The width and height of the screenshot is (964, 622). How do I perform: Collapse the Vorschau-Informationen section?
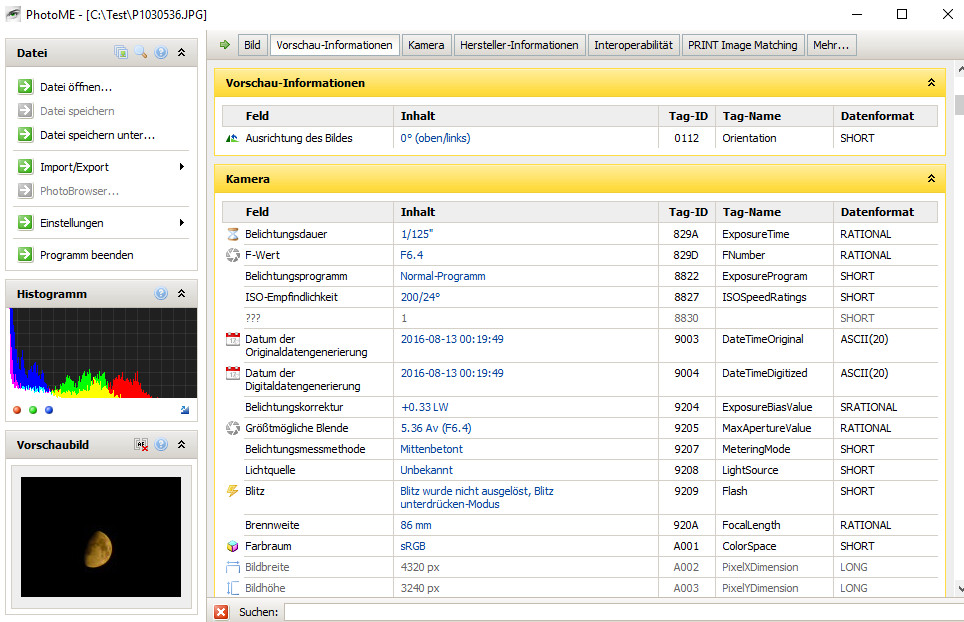click(x=931, y=83)
